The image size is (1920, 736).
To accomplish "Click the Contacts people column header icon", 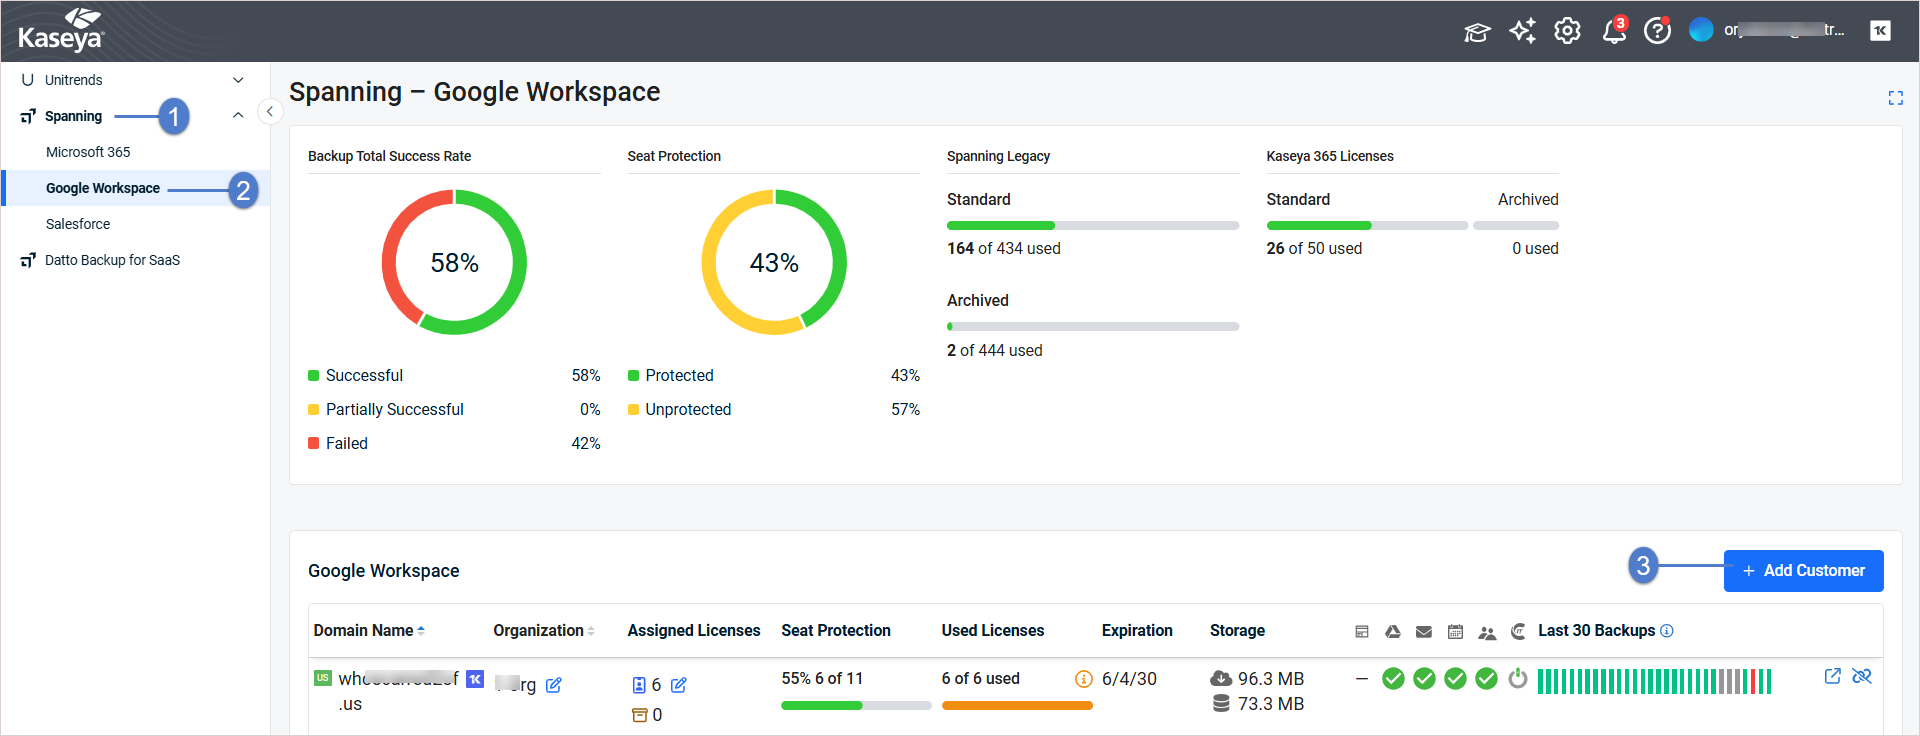I will click(1487, 632).
